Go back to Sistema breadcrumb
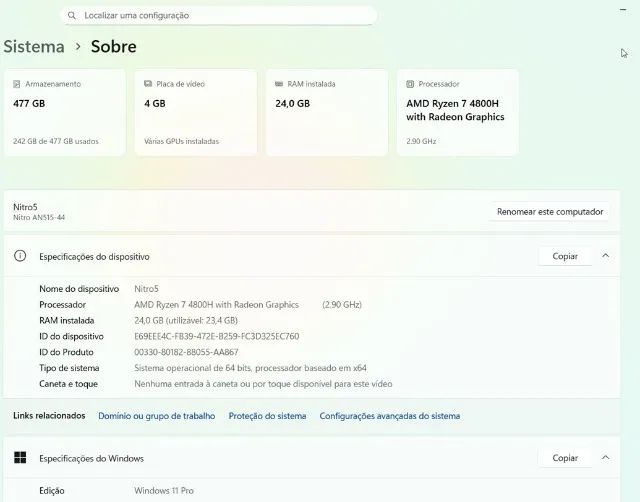The width and height of the screenshot is (640, 502). (34, 47)
